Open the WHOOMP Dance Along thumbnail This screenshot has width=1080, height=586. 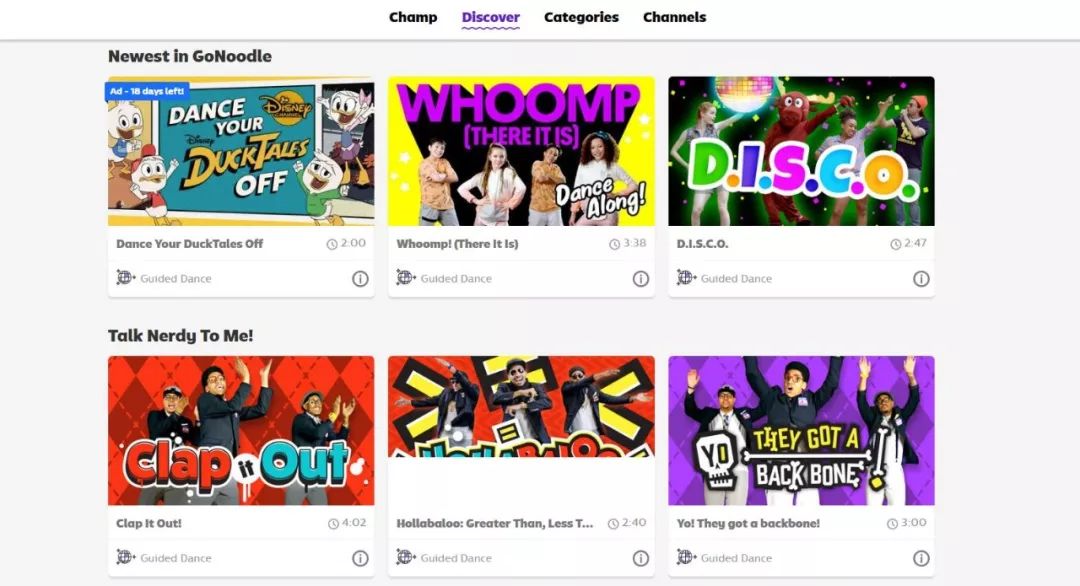521,151
